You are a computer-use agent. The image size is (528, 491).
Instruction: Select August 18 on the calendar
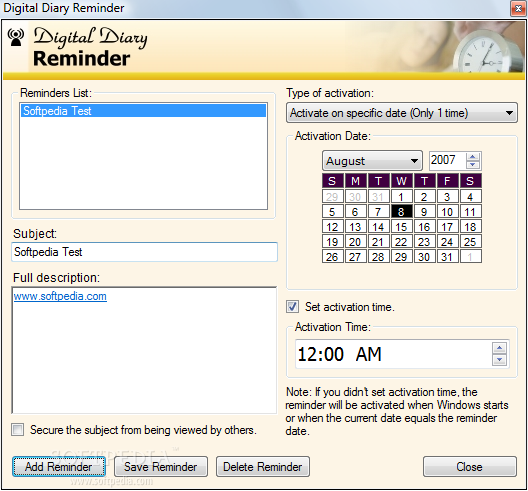(x=470, y=227)
